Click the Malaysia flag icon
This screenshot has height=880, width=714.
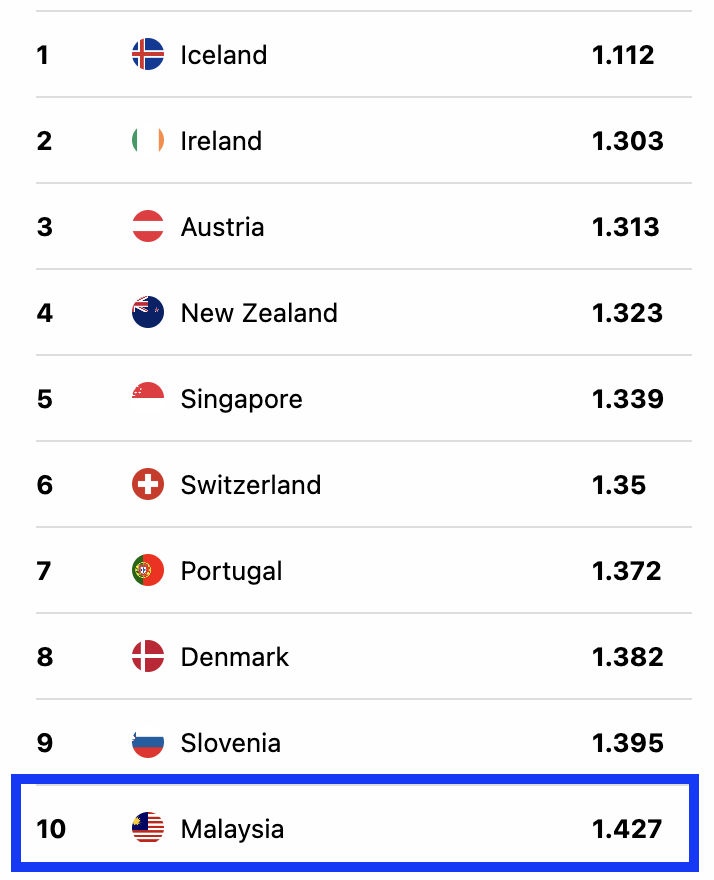click(148, 829)
